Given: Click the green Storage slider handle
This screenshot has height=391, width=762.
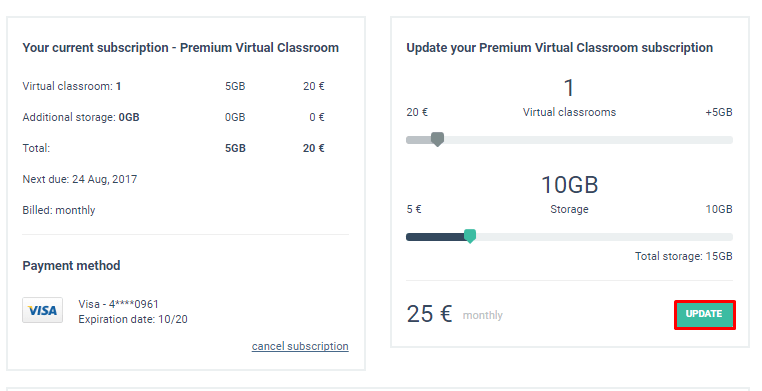Looking at the screenshot, I should pos(469,236).
